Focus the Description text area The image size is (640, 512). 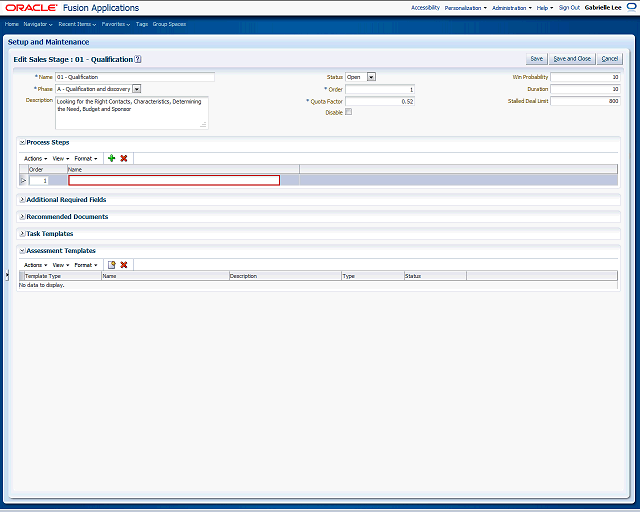click(132, 113)
